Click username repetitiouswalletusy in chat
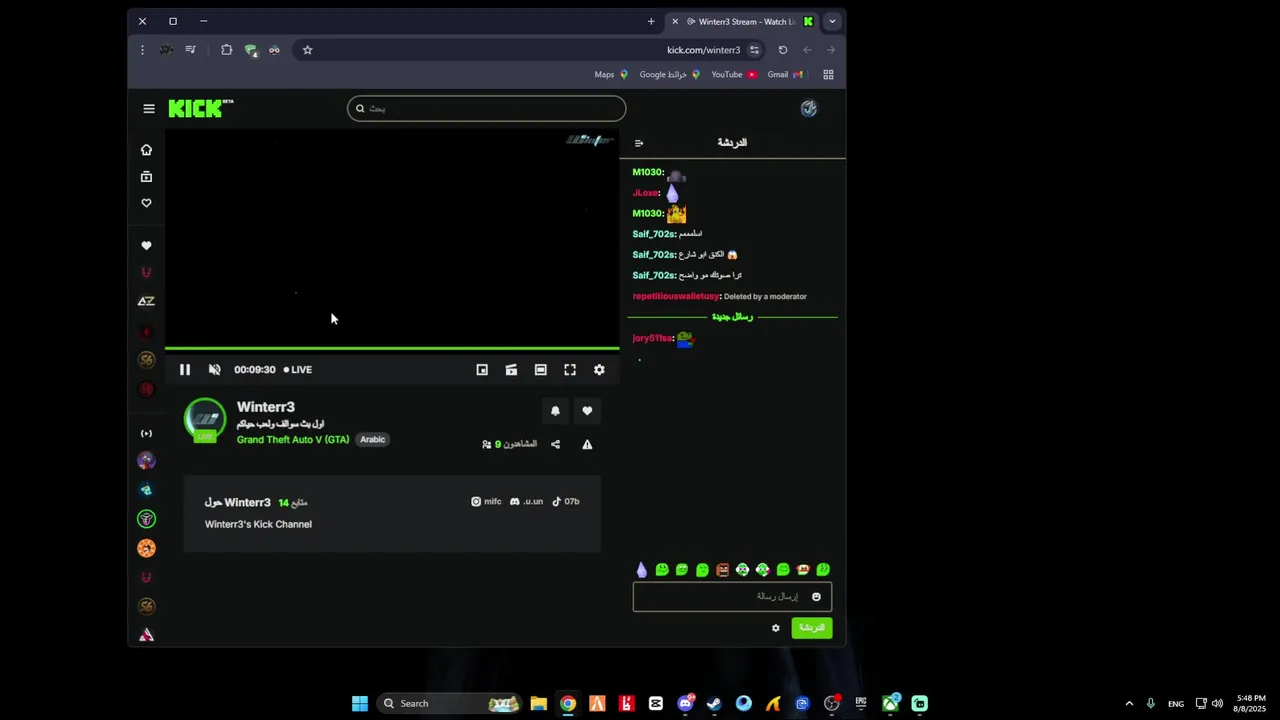The image size is (1280, 720). pyautogui.click(x=676, y=297)
